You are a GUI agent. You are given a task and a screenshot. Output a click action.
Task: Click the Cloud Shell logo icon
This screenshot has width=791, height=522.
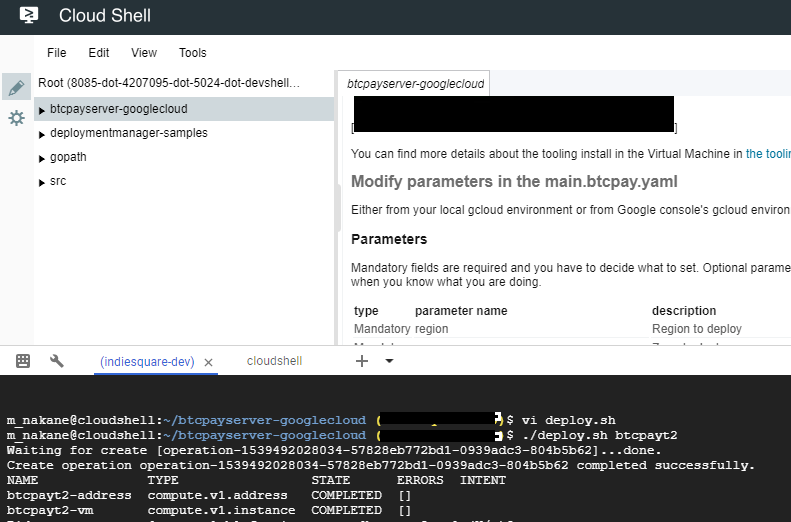tap(29, 15)
